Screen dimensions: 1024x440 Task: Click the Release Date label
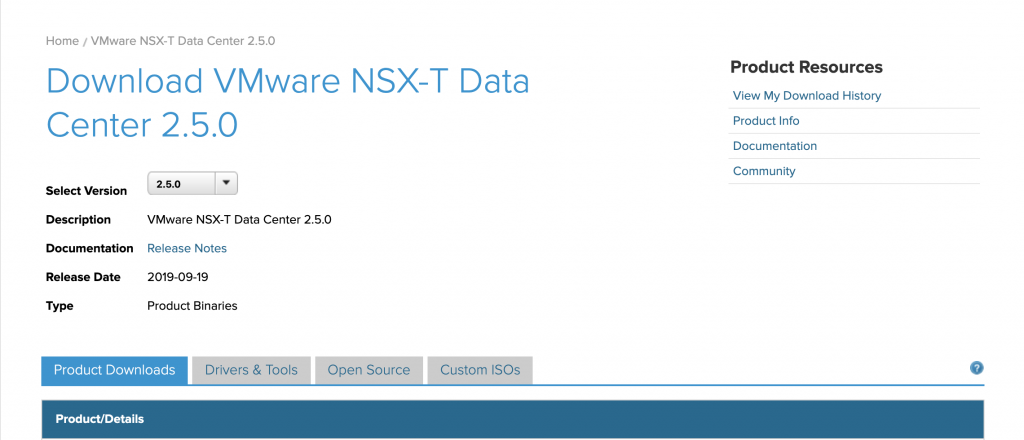click(83, 277)
